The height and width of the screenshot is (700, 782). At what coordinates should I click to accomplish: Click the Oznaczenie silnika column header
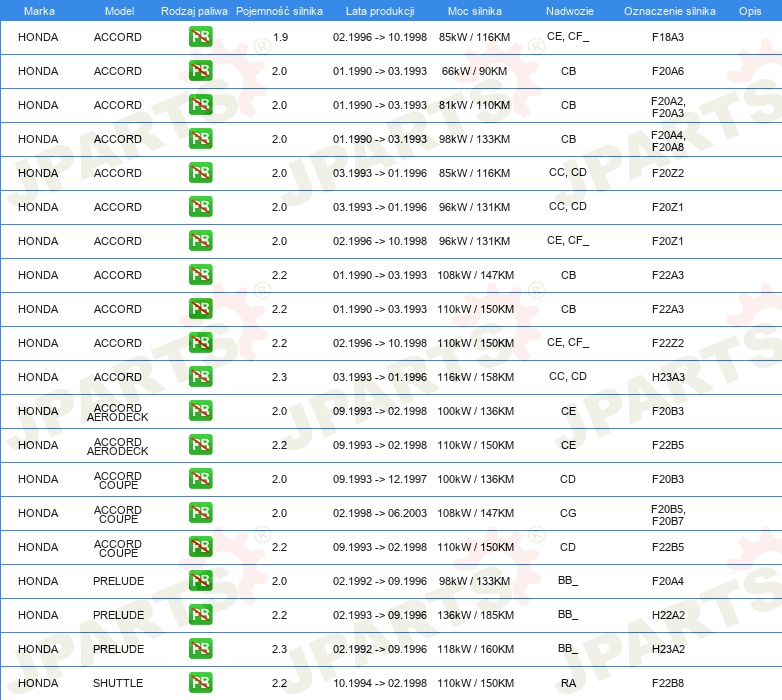[x=669, y=11]
